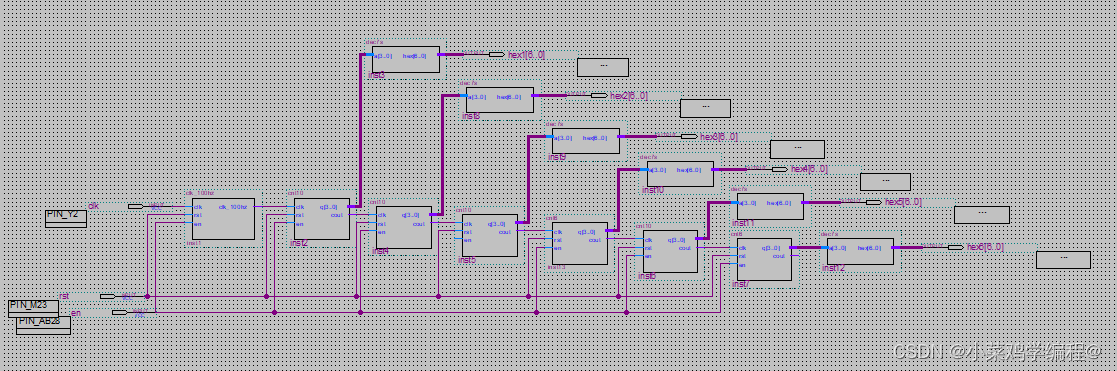
Task: Click the hex5[6..0] output pin symbol
Action: 873,202
